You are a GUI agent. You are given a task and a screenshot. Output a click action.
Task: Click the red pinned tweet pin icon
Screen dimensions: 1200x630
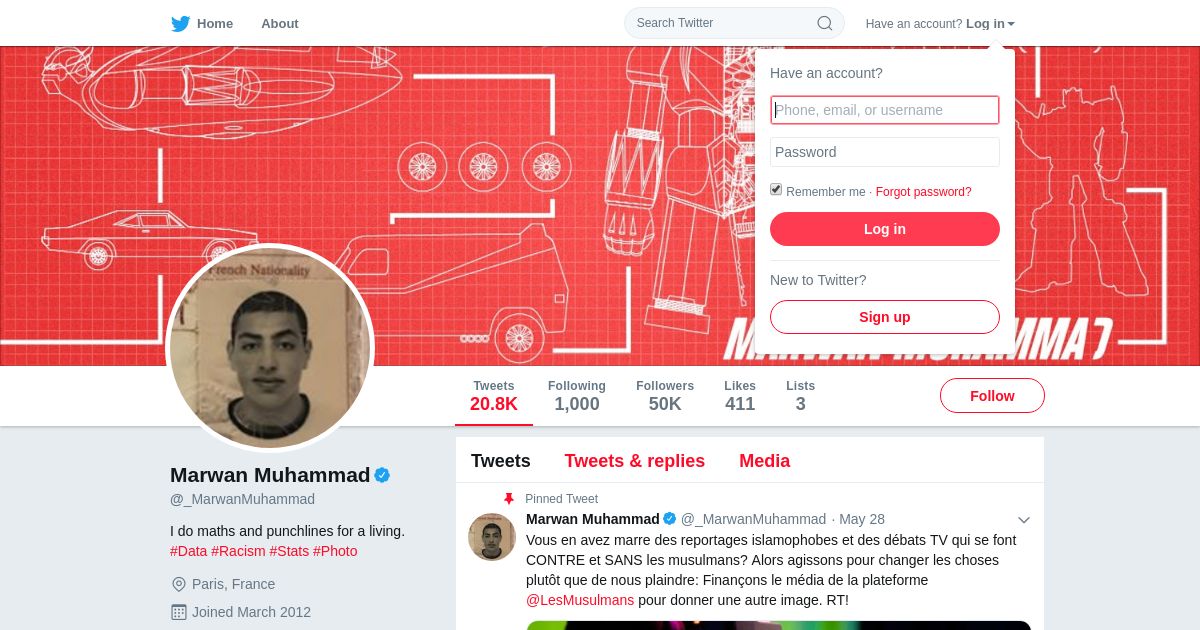(x=509, y=499)
